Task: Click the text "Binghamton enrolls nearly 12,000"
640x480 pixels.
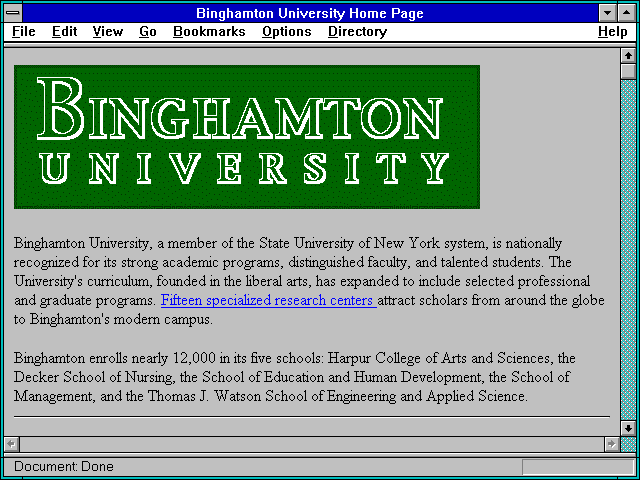Action: click(114, 358)
